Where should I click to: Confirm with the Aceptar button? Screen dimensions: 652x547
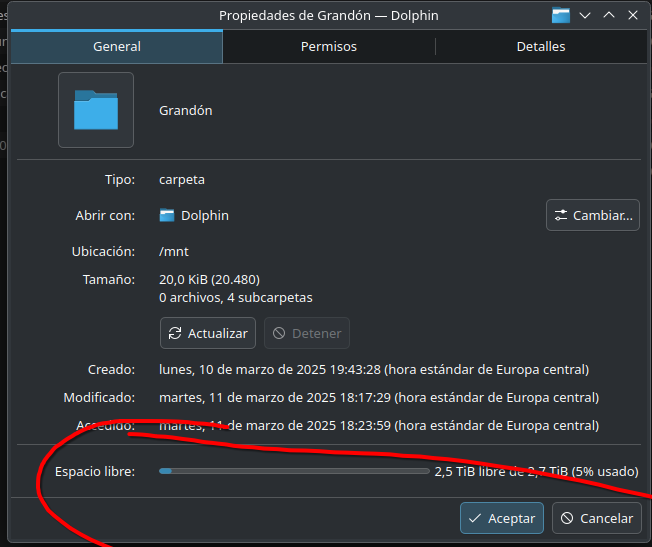[502, 518]
